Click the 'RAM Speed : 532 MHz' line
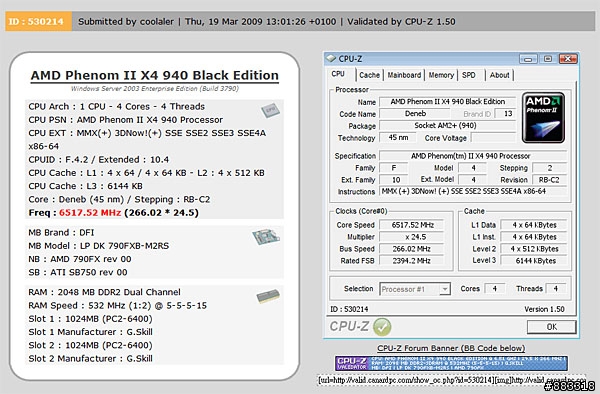Screen dimensions: 600x394 pyautogui.click(x=117, y=305)
